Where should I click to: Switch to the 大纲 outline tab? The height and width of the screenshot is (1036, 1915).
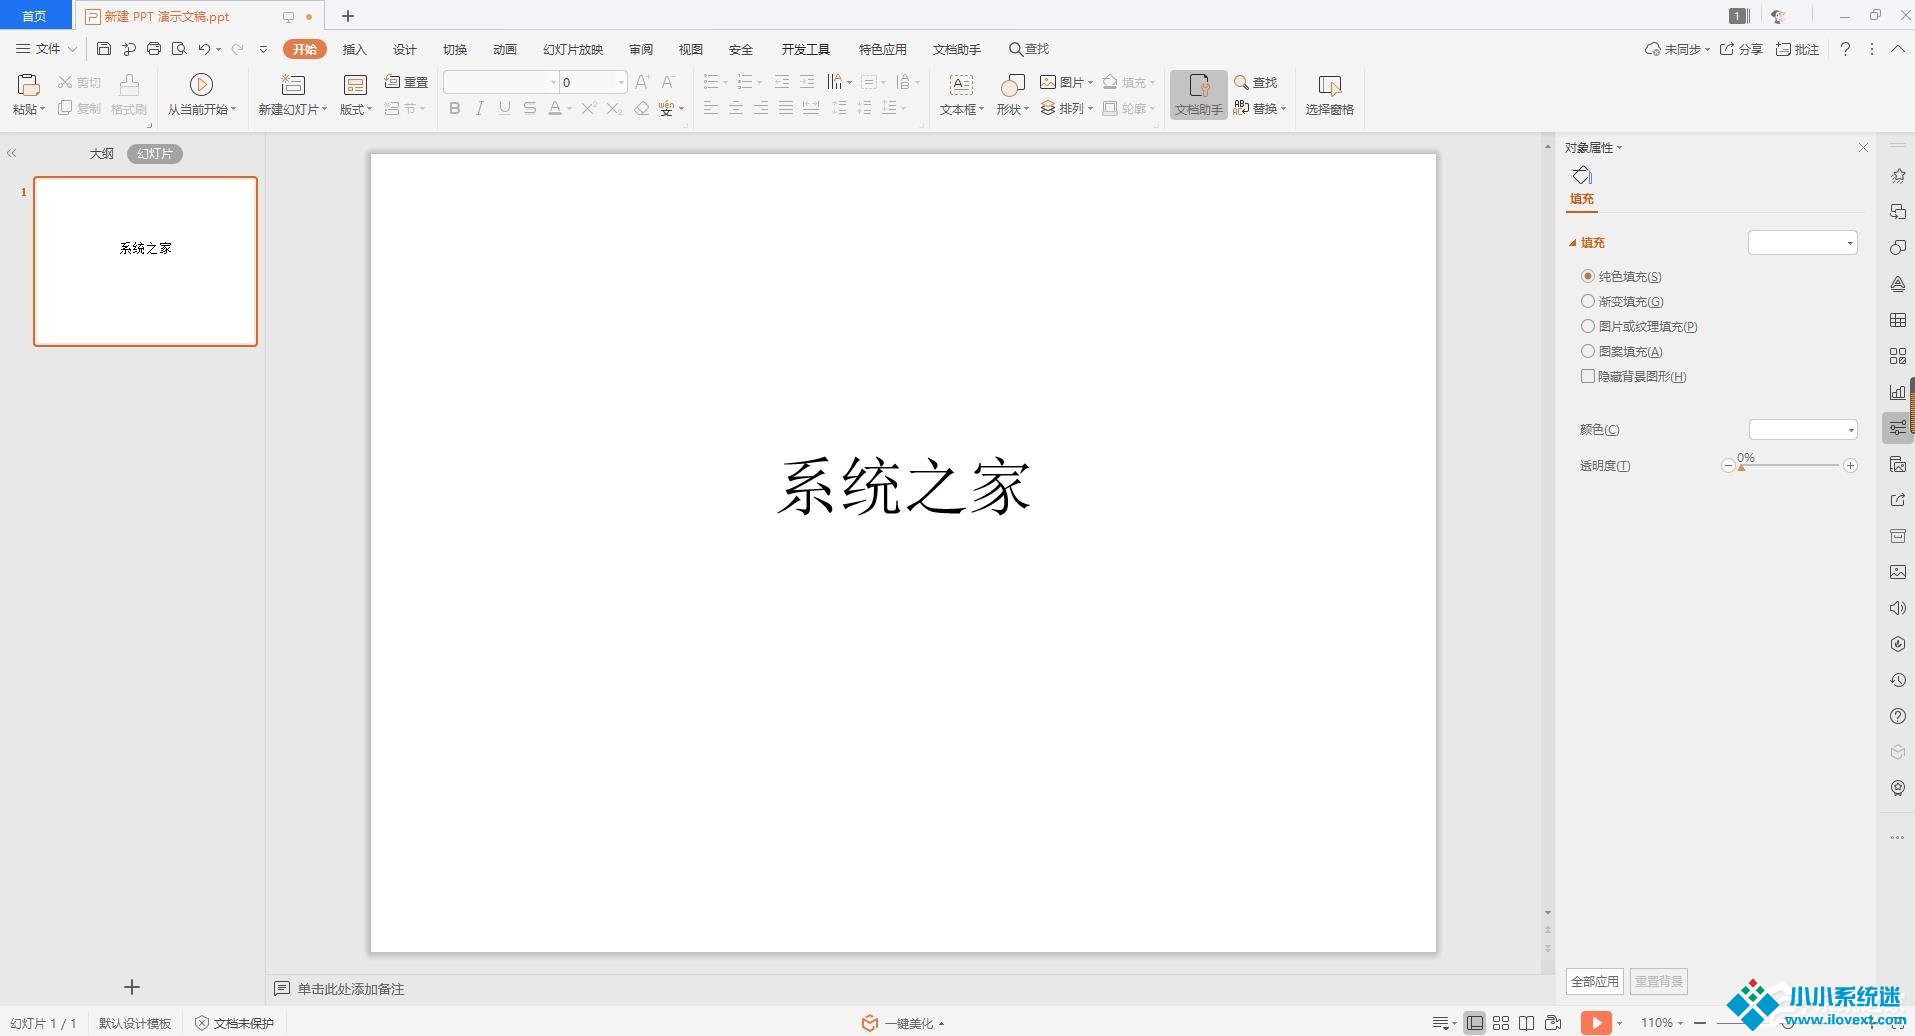tap(101, 154)
